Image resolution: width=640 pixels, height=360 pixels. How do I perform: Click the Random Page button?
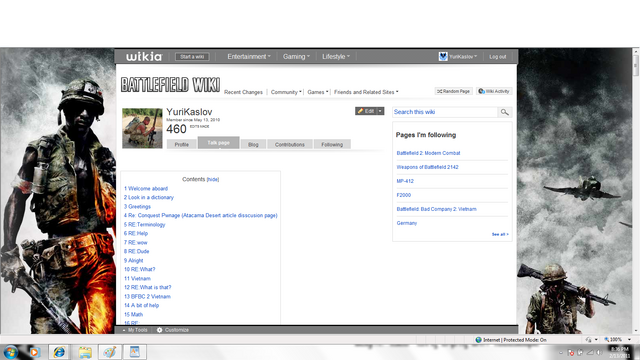(453, 91)
